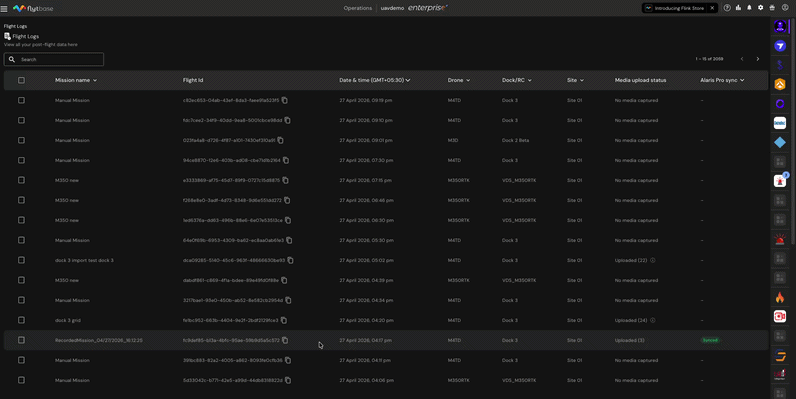Copy flight ID of the 09:01 pm flight

pyautogui.click(x=281, y=140)
